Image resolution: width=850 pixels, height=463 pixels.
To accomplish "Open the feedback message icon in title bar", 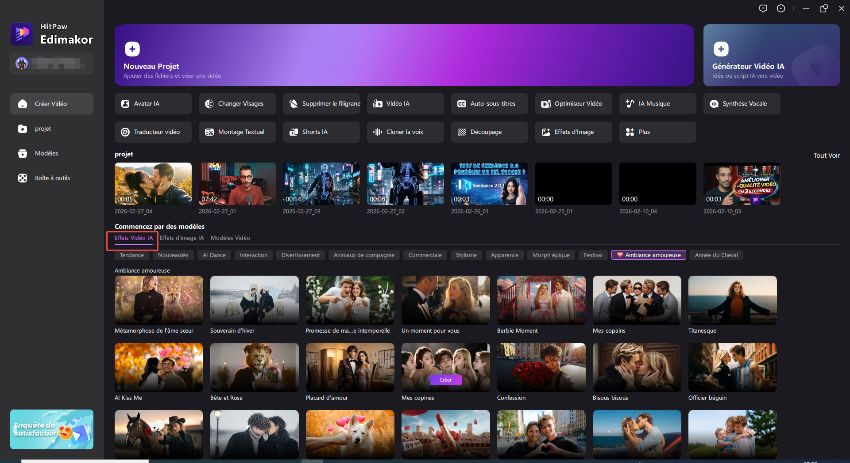I will point(763,8).
